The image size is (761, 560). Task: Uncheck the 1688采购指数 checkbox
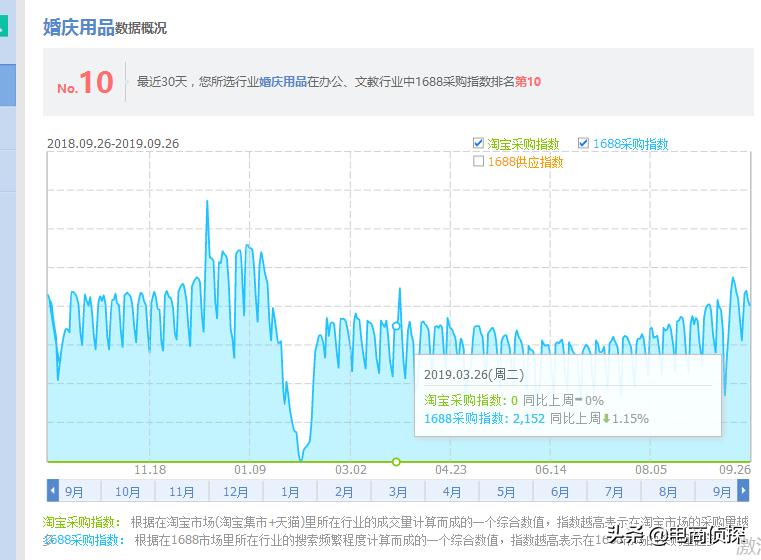[584, 144]
